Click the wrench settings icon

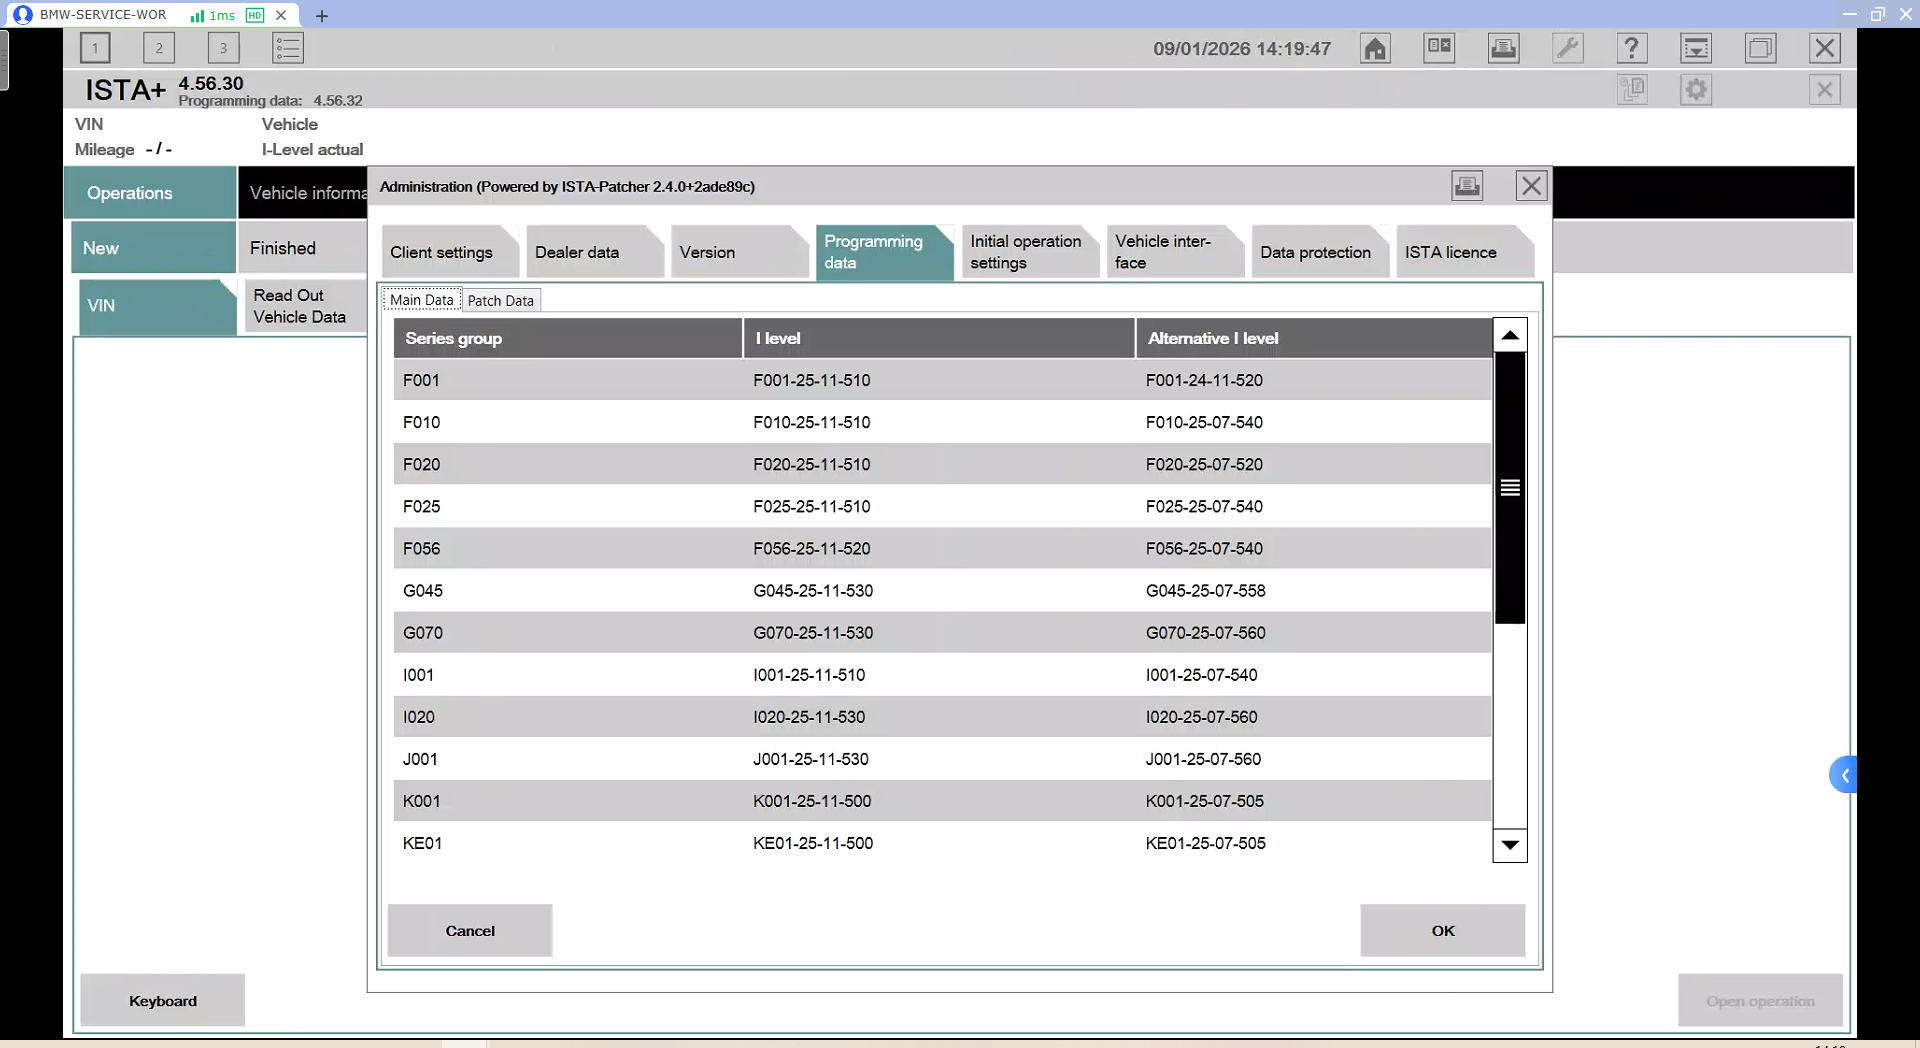pyautogui.click(x=1567, y=48)
